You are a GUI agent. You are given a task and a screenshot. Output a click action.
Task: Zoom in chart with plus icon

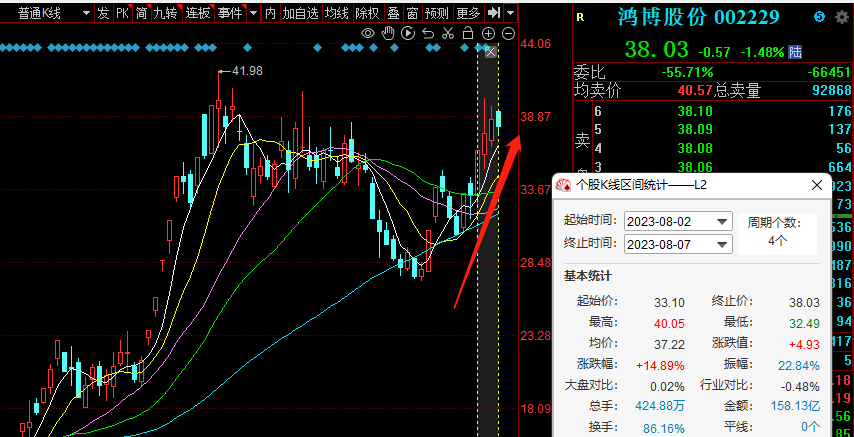(x=489, y=33)
